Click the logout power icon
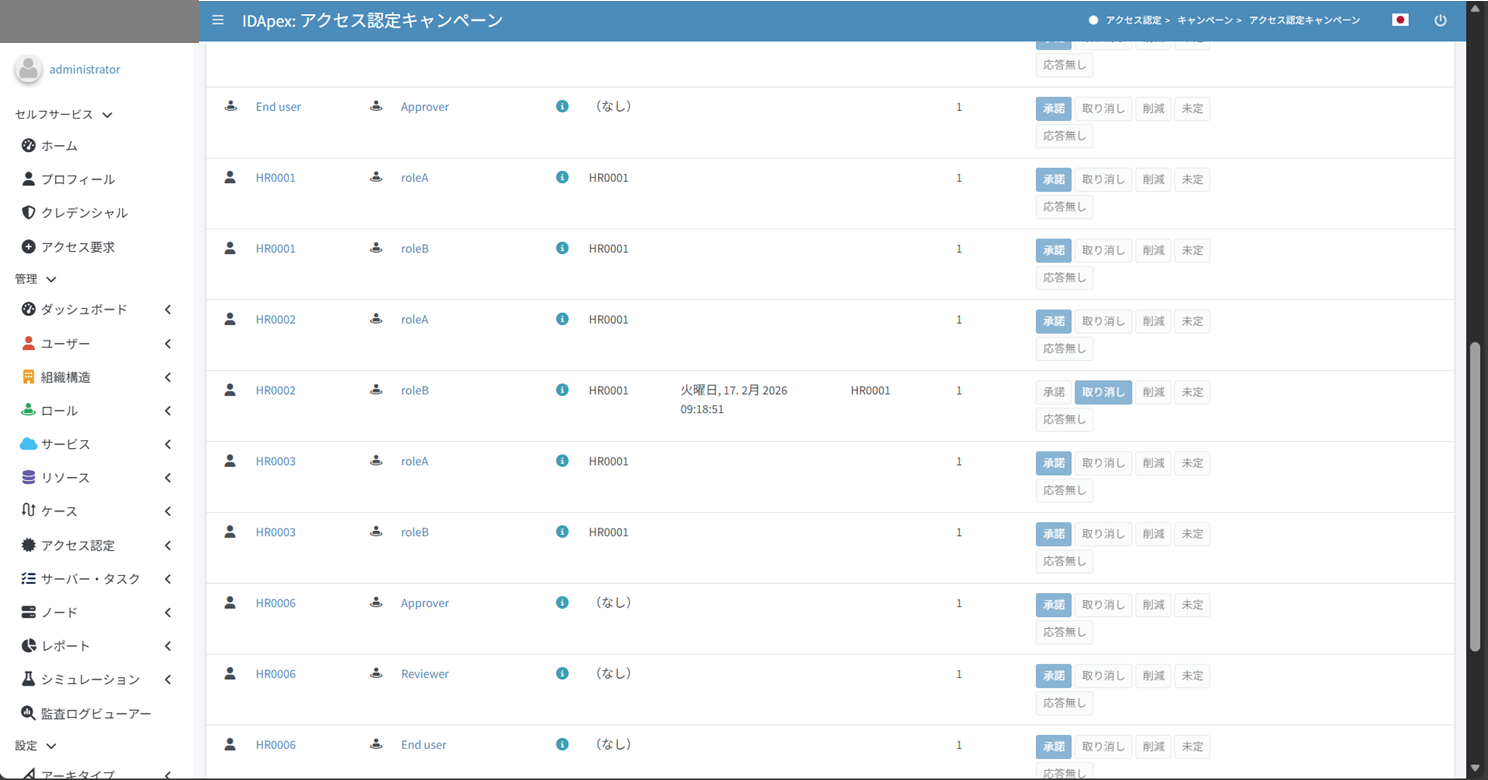The height and width of the screenshot is (780, 1488). pos(1440,20)
